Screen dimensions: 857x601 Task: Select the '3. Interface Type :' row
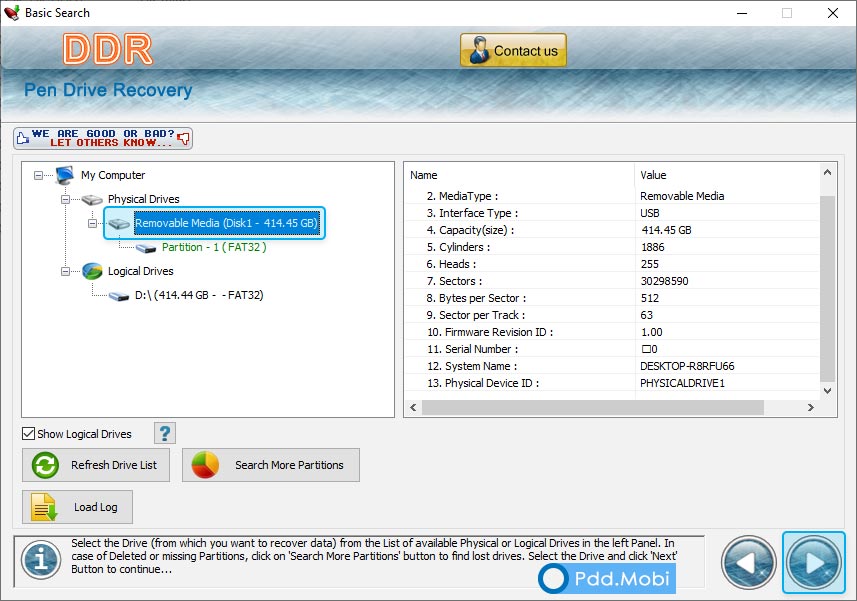point(612,213)
